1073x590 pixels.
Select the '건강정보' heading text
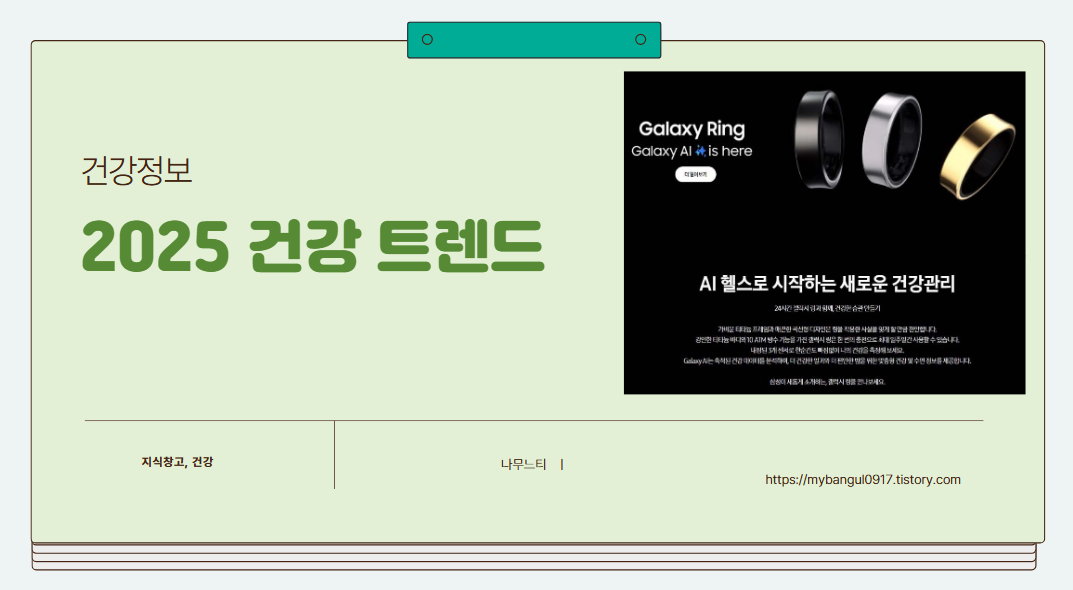137,170
